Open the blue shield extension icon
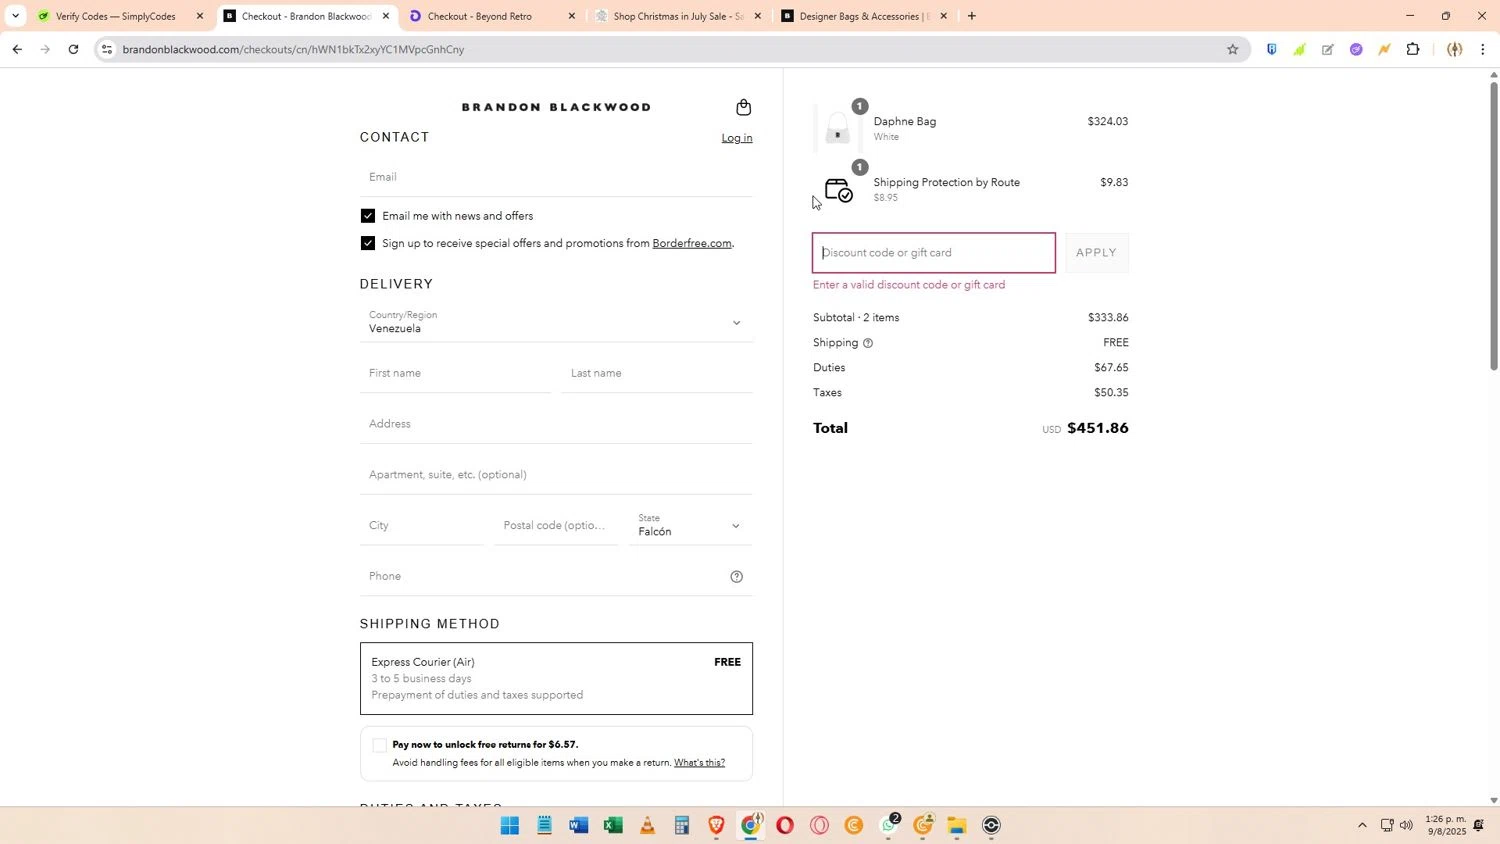The height and width of the screenshot is (844, 1500). pyautogui.click(x=1271, y=49)
